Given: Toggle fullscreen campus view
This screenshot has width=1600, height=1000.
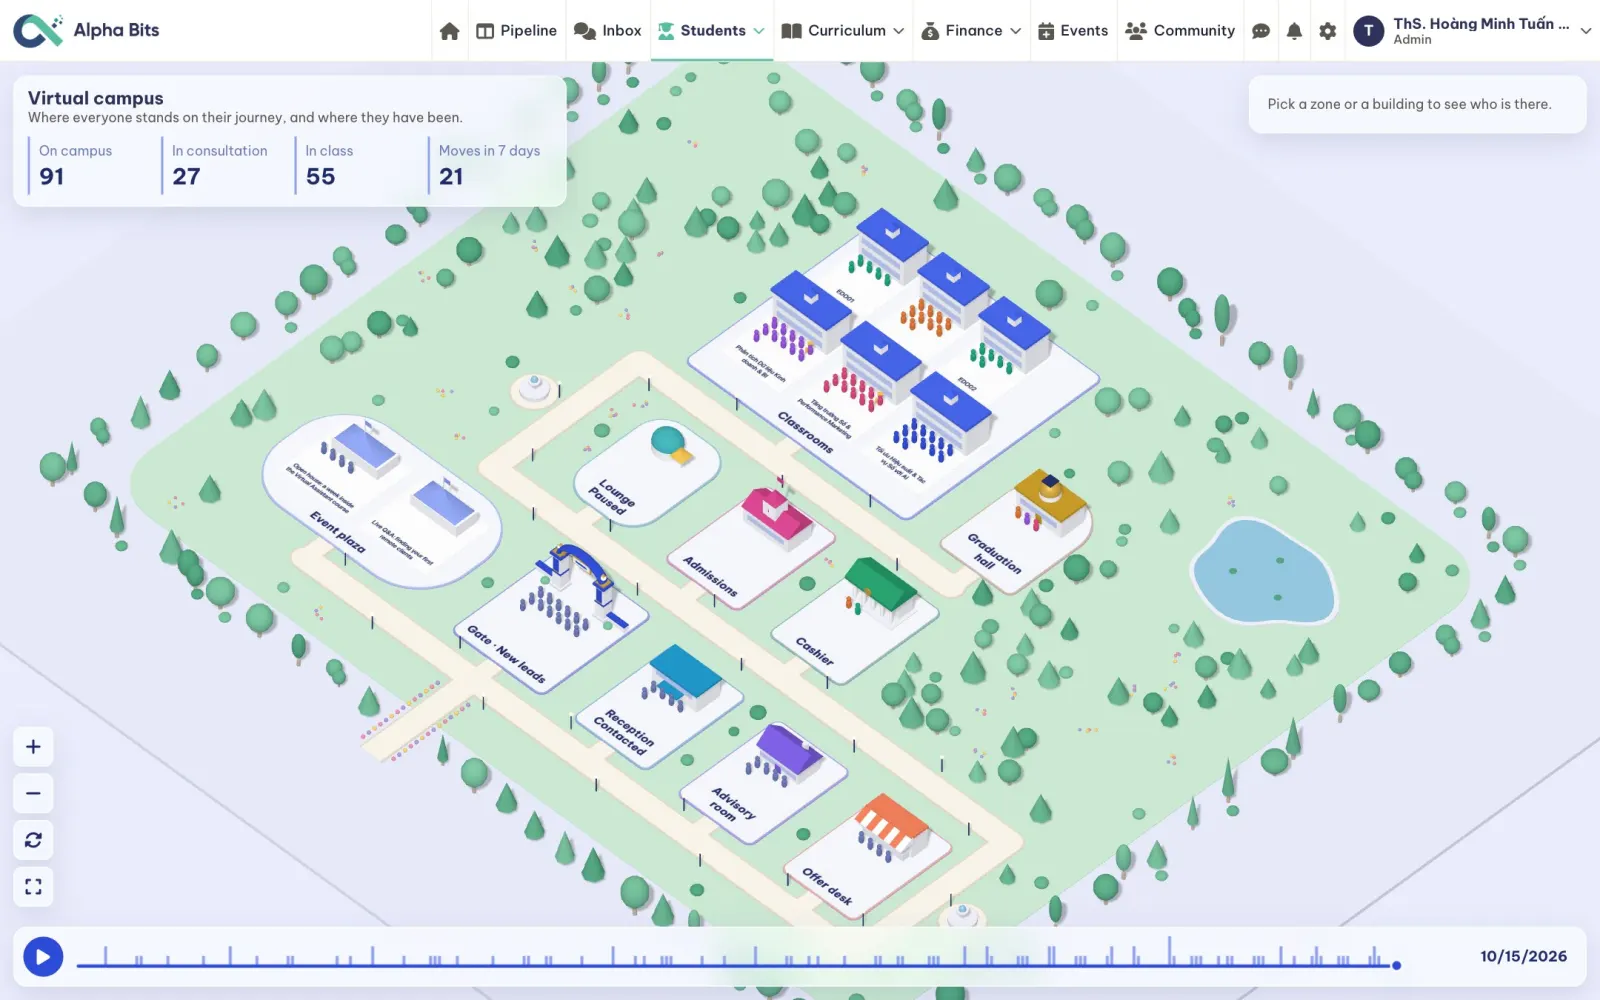Looking at the screenshot, I should [x=33, y=887].
